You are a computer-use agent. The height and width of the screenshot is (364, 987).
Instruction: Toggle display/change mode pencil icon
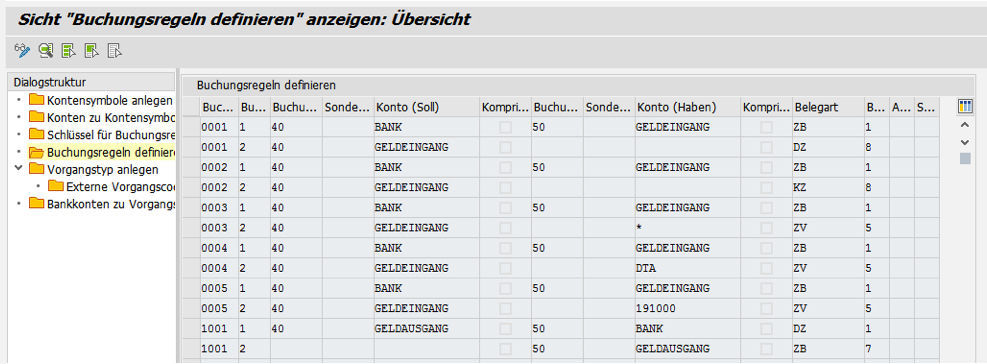(22, 51)
